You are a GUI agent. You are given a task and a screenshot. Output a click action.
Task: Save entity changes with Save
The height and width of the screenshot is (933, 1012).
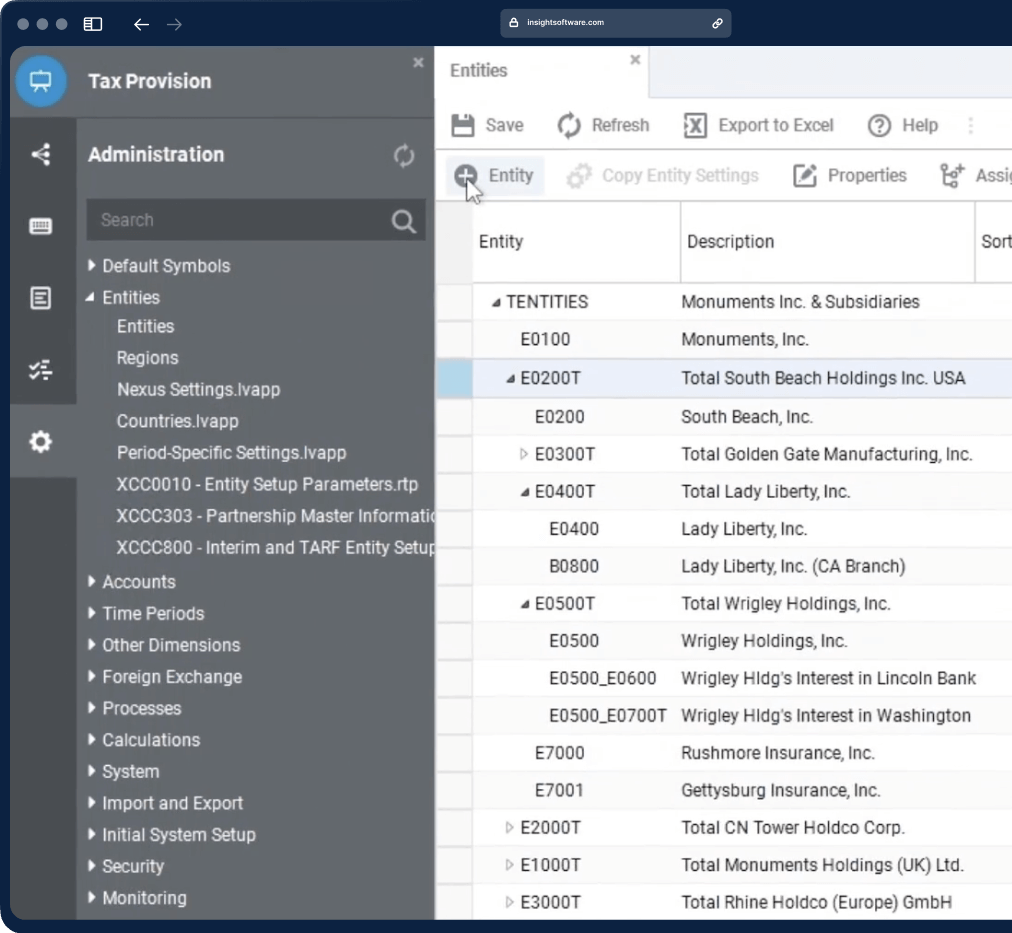(x=487, y=125)
